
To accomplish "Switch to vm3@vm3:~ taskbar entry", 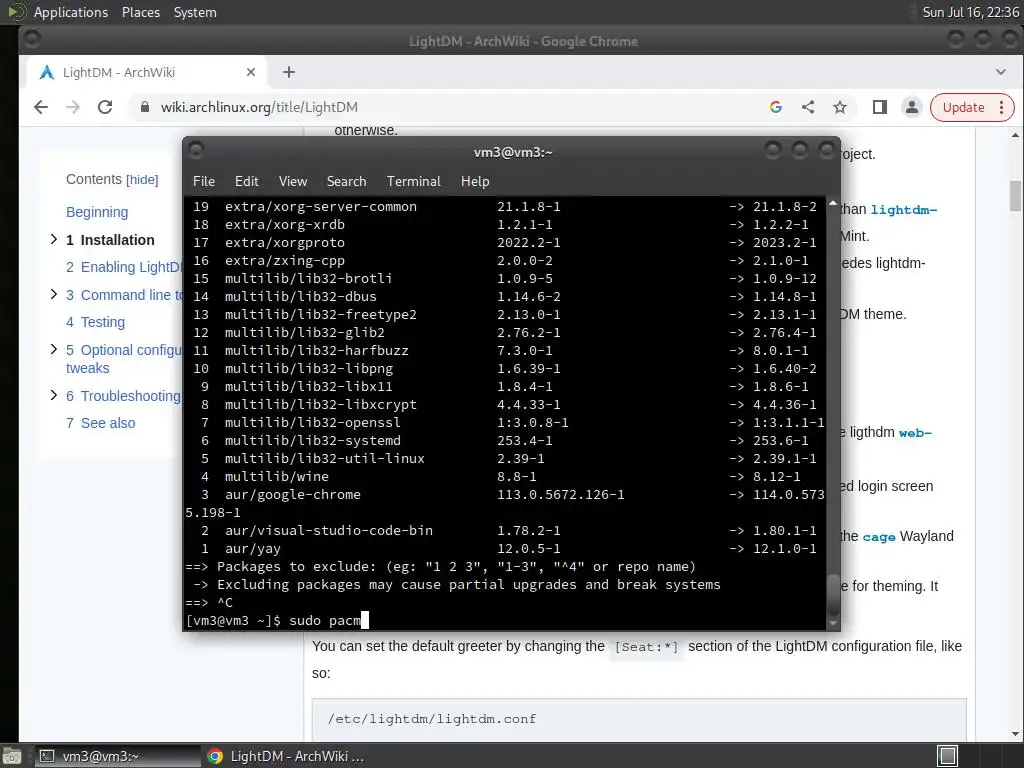I will tap(116, 756).
